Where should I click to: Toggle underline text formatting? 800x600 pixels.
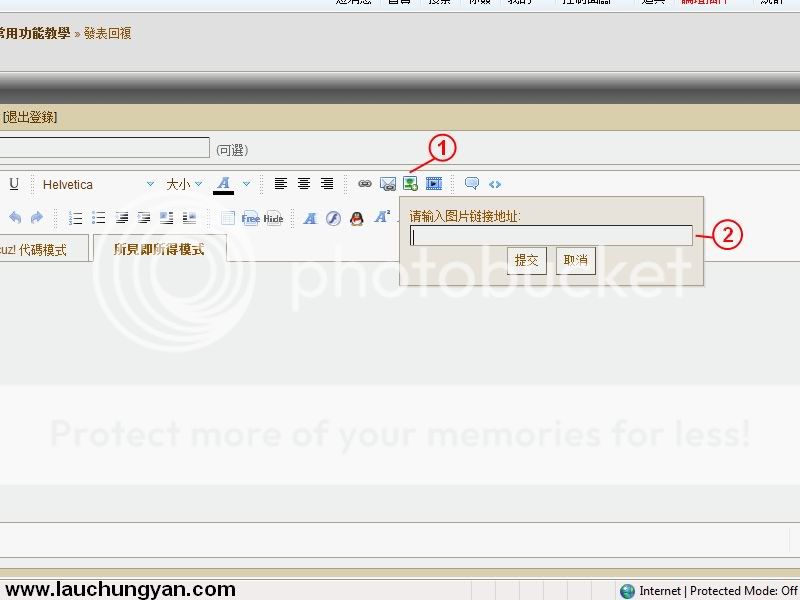click(x=14, y=184)
